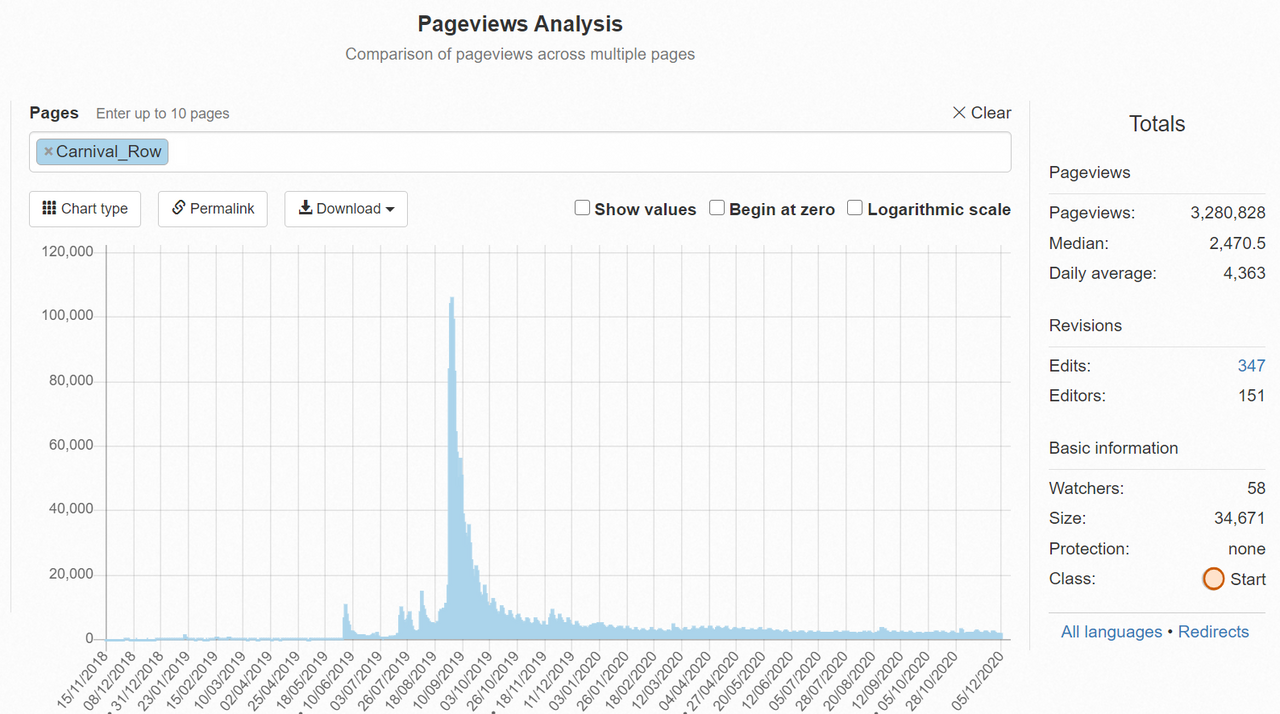Click the Totals heading
This screenshot has width=1280, height=714.
1157,124
